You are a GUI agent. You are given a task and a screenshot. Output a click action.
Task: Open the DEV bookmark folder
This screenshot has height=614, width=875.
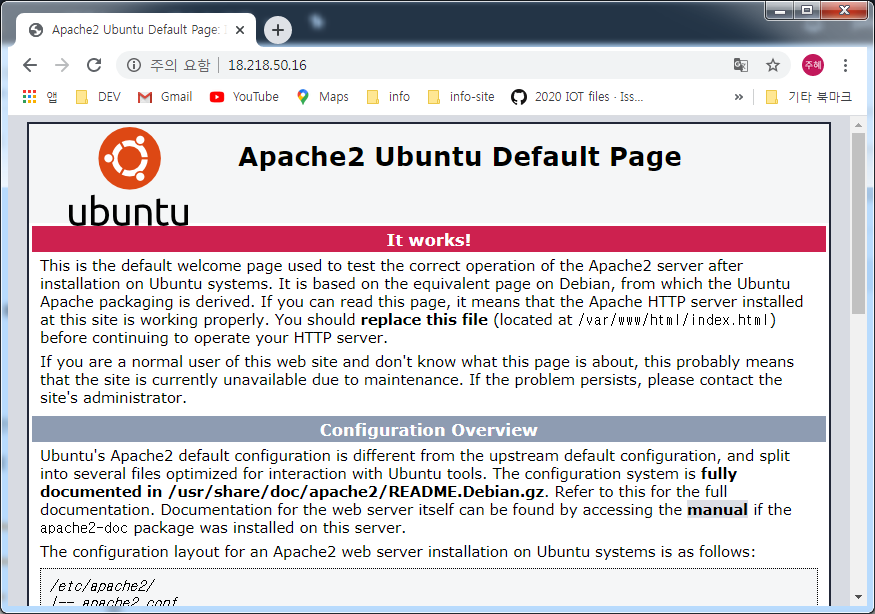tap(98, 97)
